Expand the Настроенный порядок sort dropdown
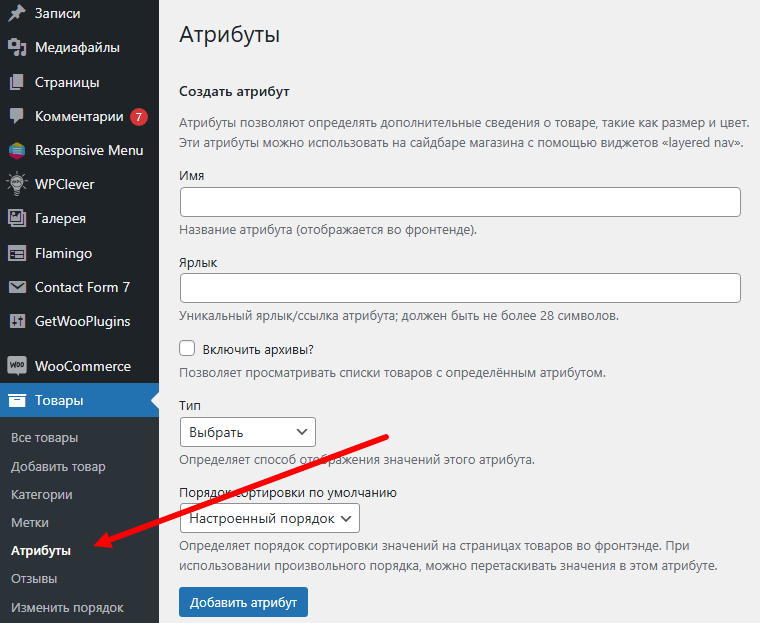This screenshot has height=623, width=762. point(270,518)
